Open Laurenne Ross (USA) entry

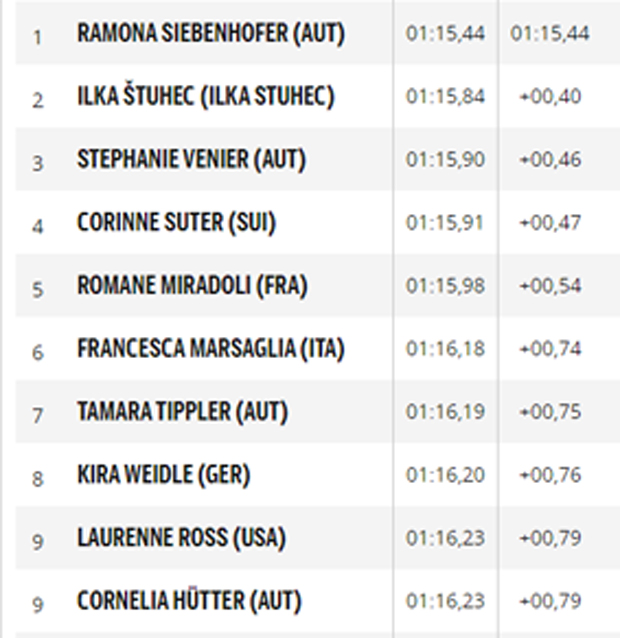tap(181, 538)
